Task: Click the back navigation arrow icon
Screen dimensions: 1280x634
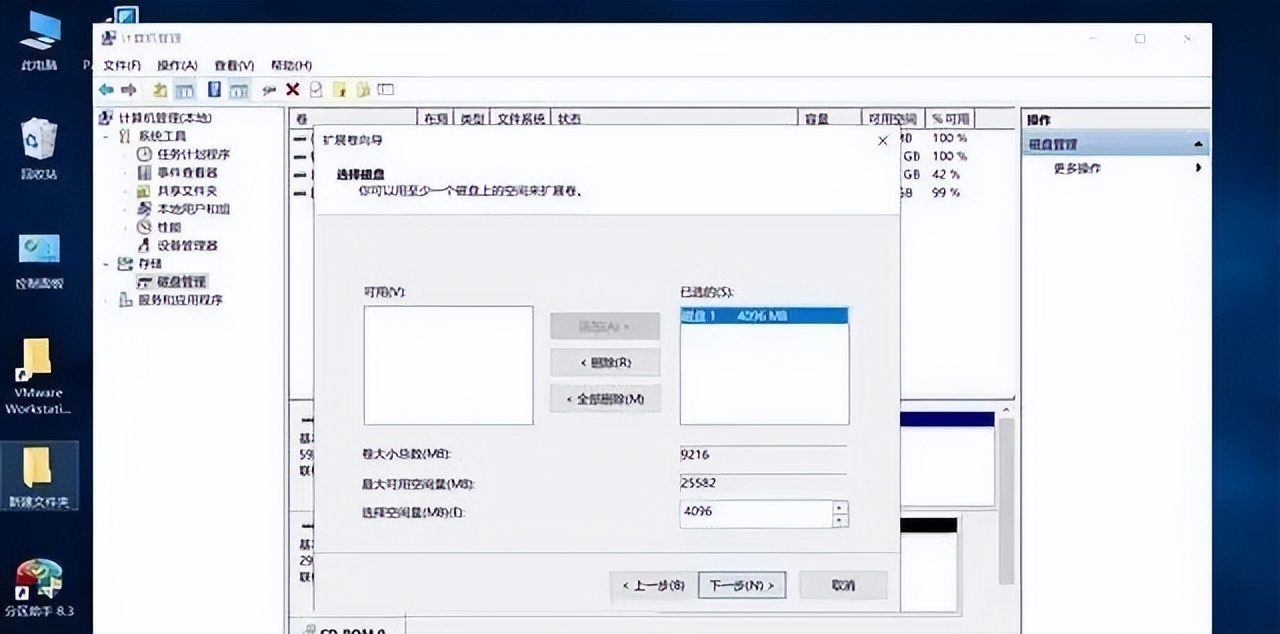Action: point(107,89)
